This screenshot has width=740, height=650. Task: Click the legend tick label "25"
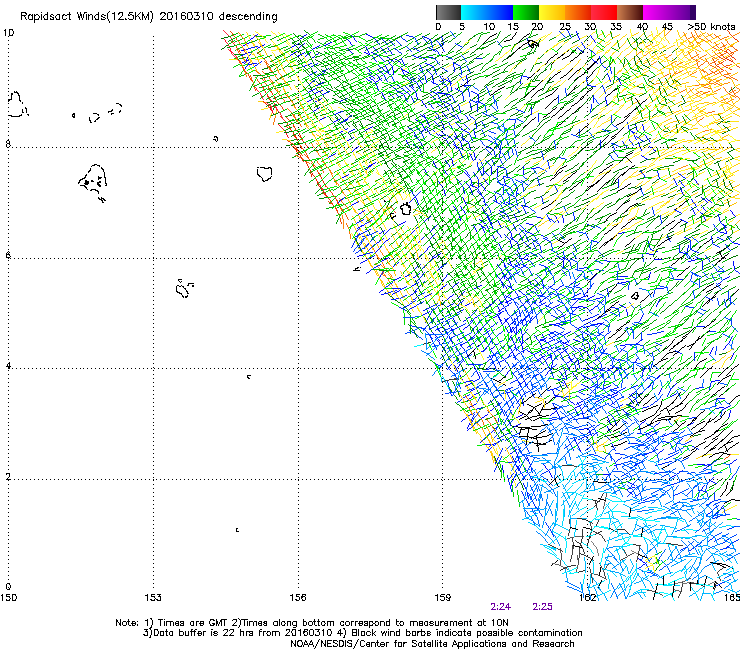coord(564,26)
